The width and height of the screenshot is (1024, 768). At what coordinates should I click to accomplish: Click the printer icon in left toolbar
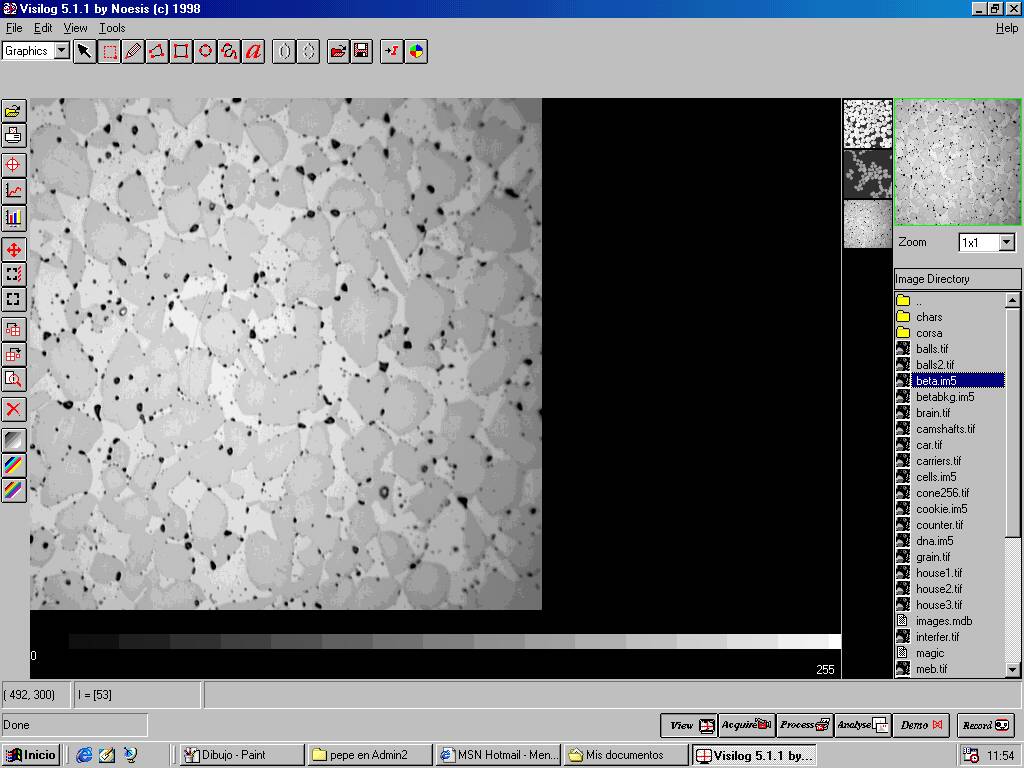click(x=13, y=135)
